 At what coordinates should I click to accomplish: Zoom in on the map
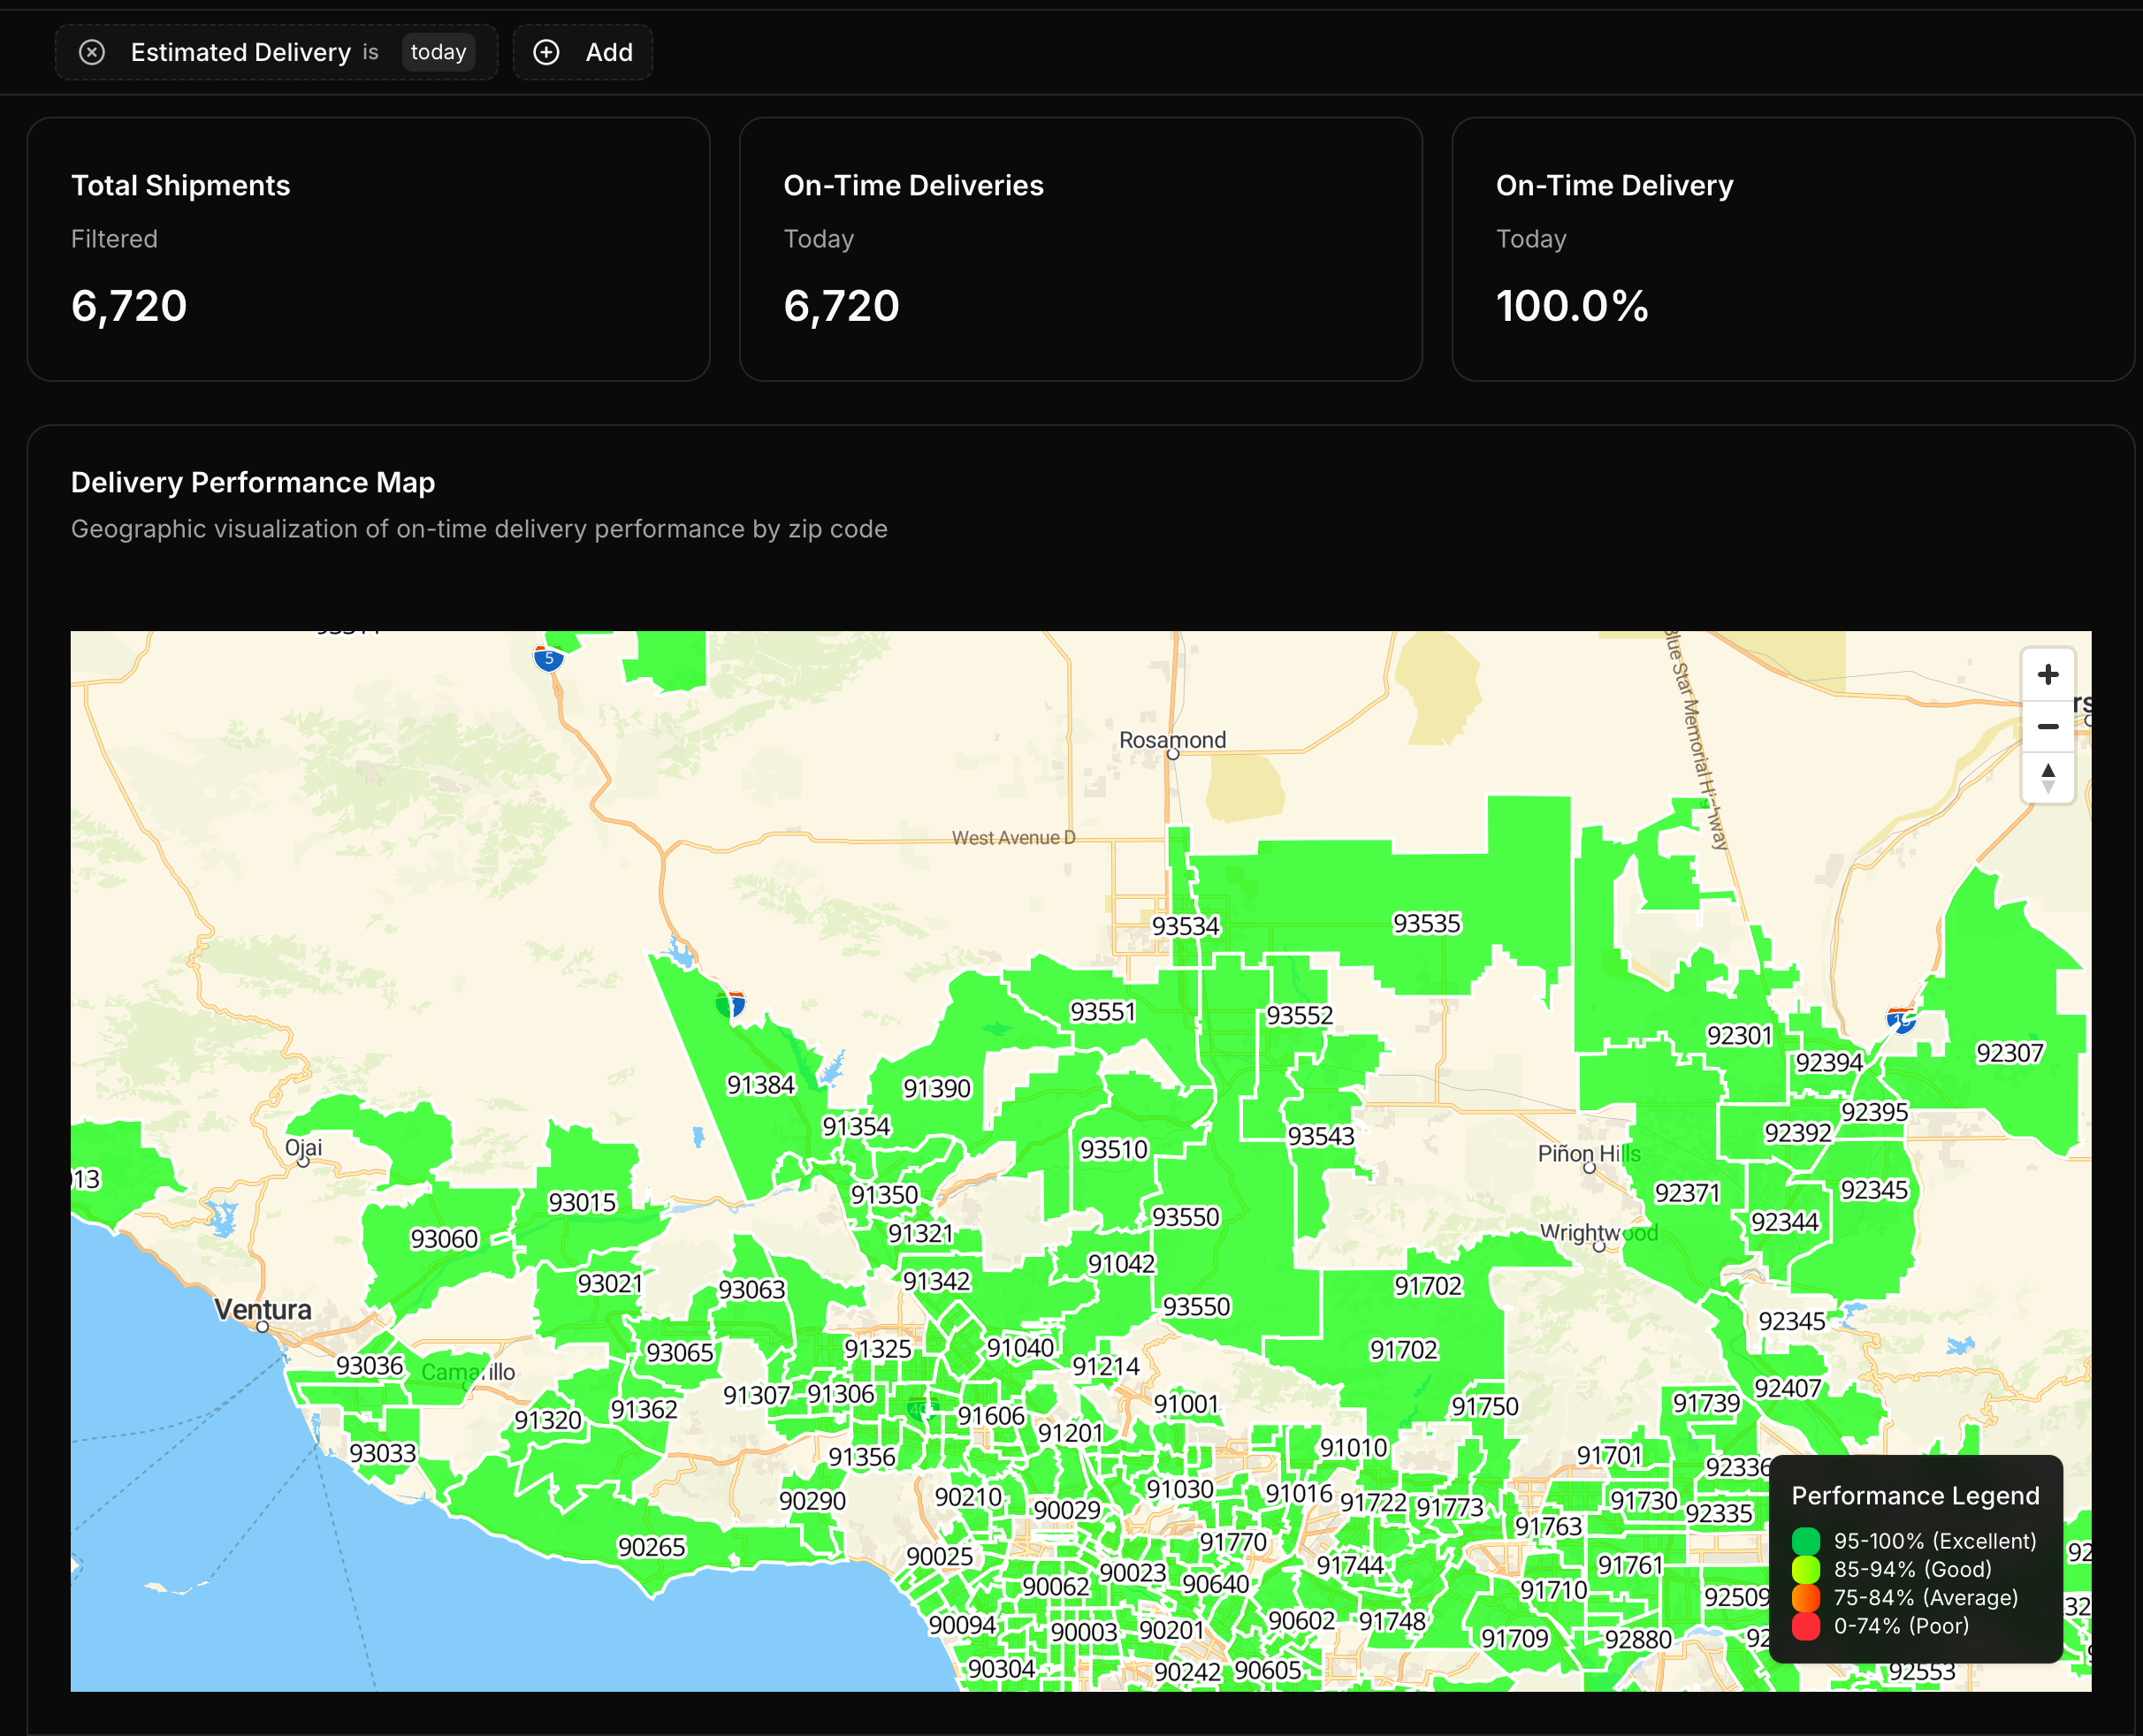(2047, 675)
